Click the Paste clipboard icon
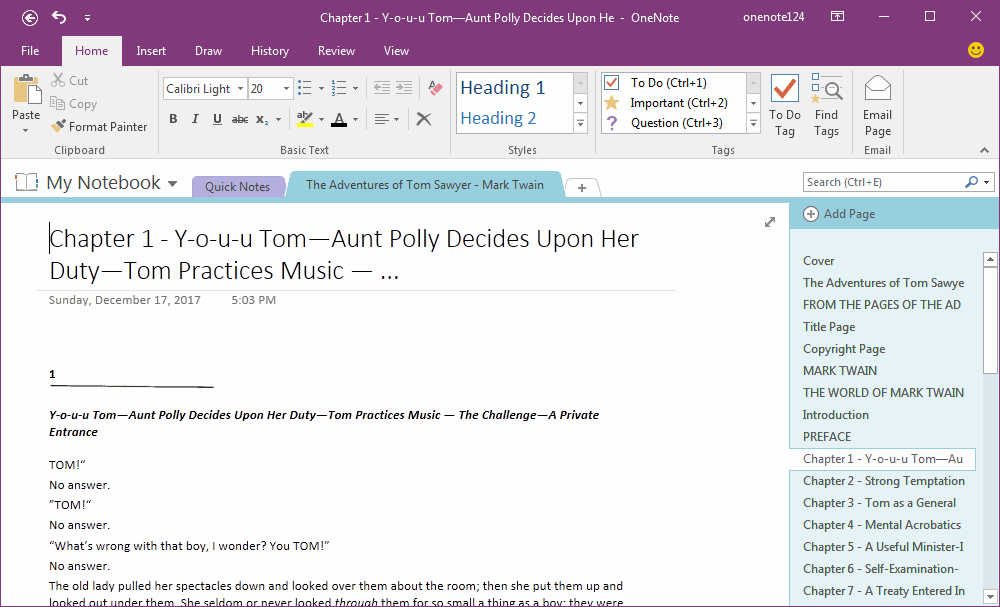The image size is (1000, 607). pyautogui.click(x=27, y=89)
